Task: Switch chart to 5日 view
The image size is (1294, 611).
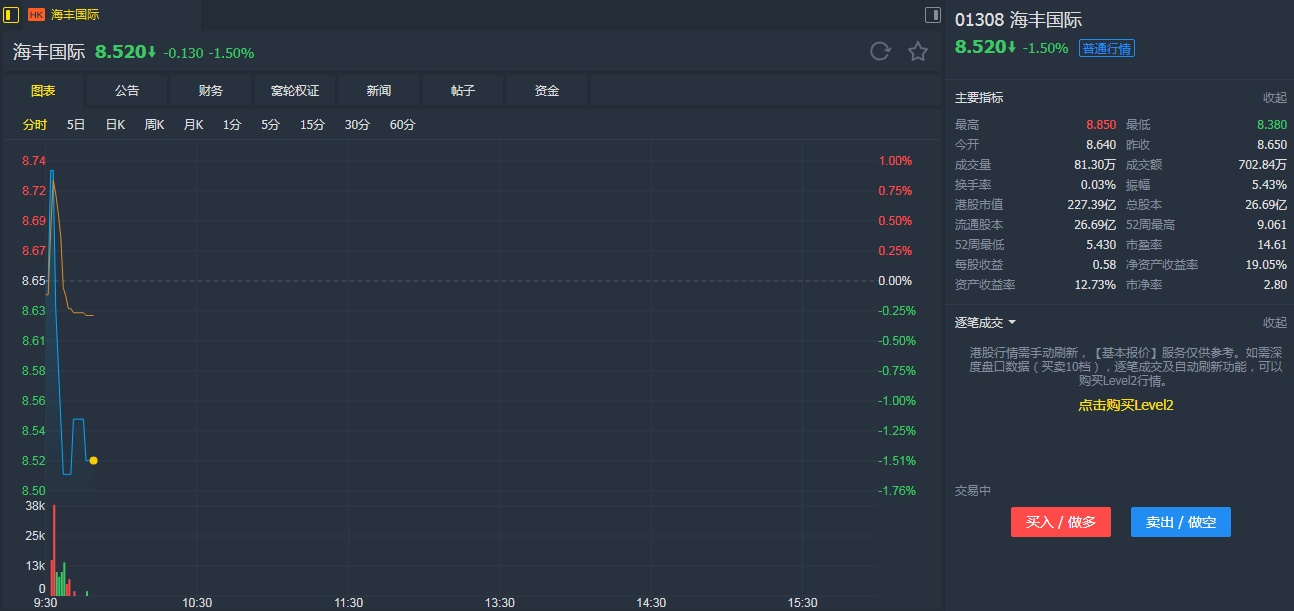Action: (76, 125)
